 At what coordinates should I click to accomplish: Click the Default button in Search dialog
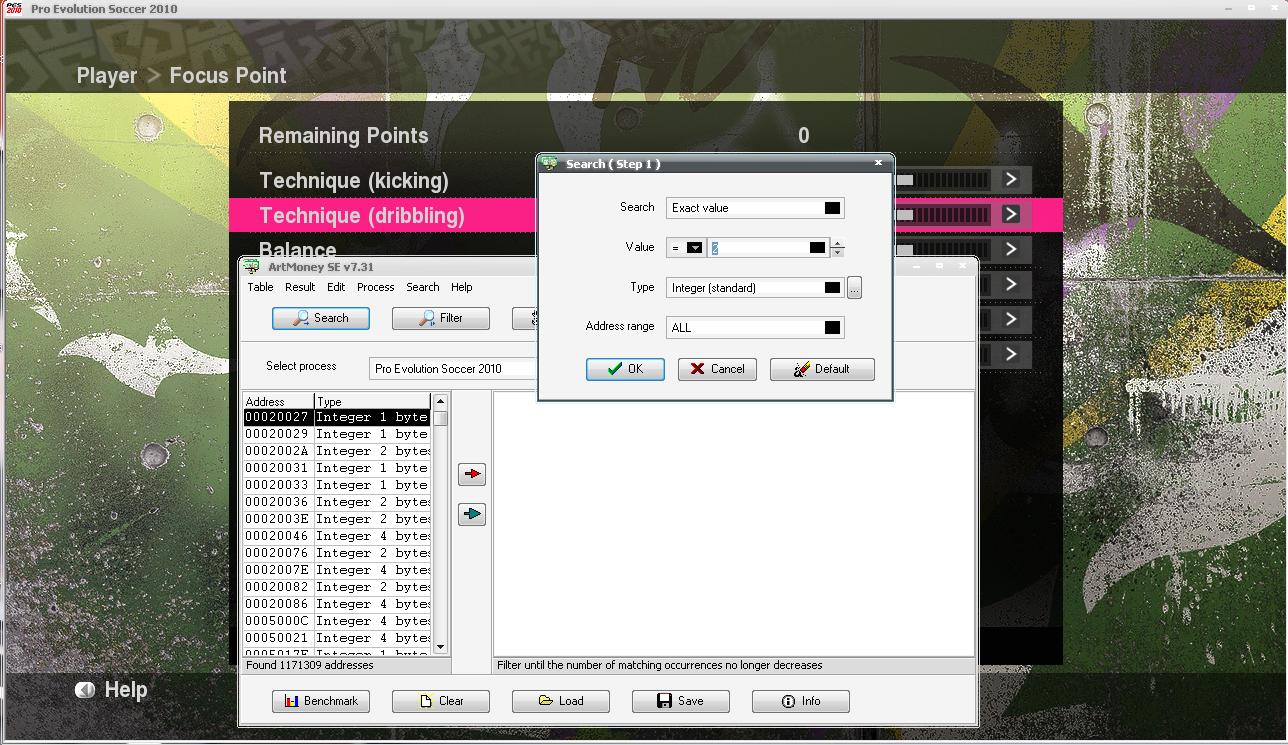pos(822,369)
